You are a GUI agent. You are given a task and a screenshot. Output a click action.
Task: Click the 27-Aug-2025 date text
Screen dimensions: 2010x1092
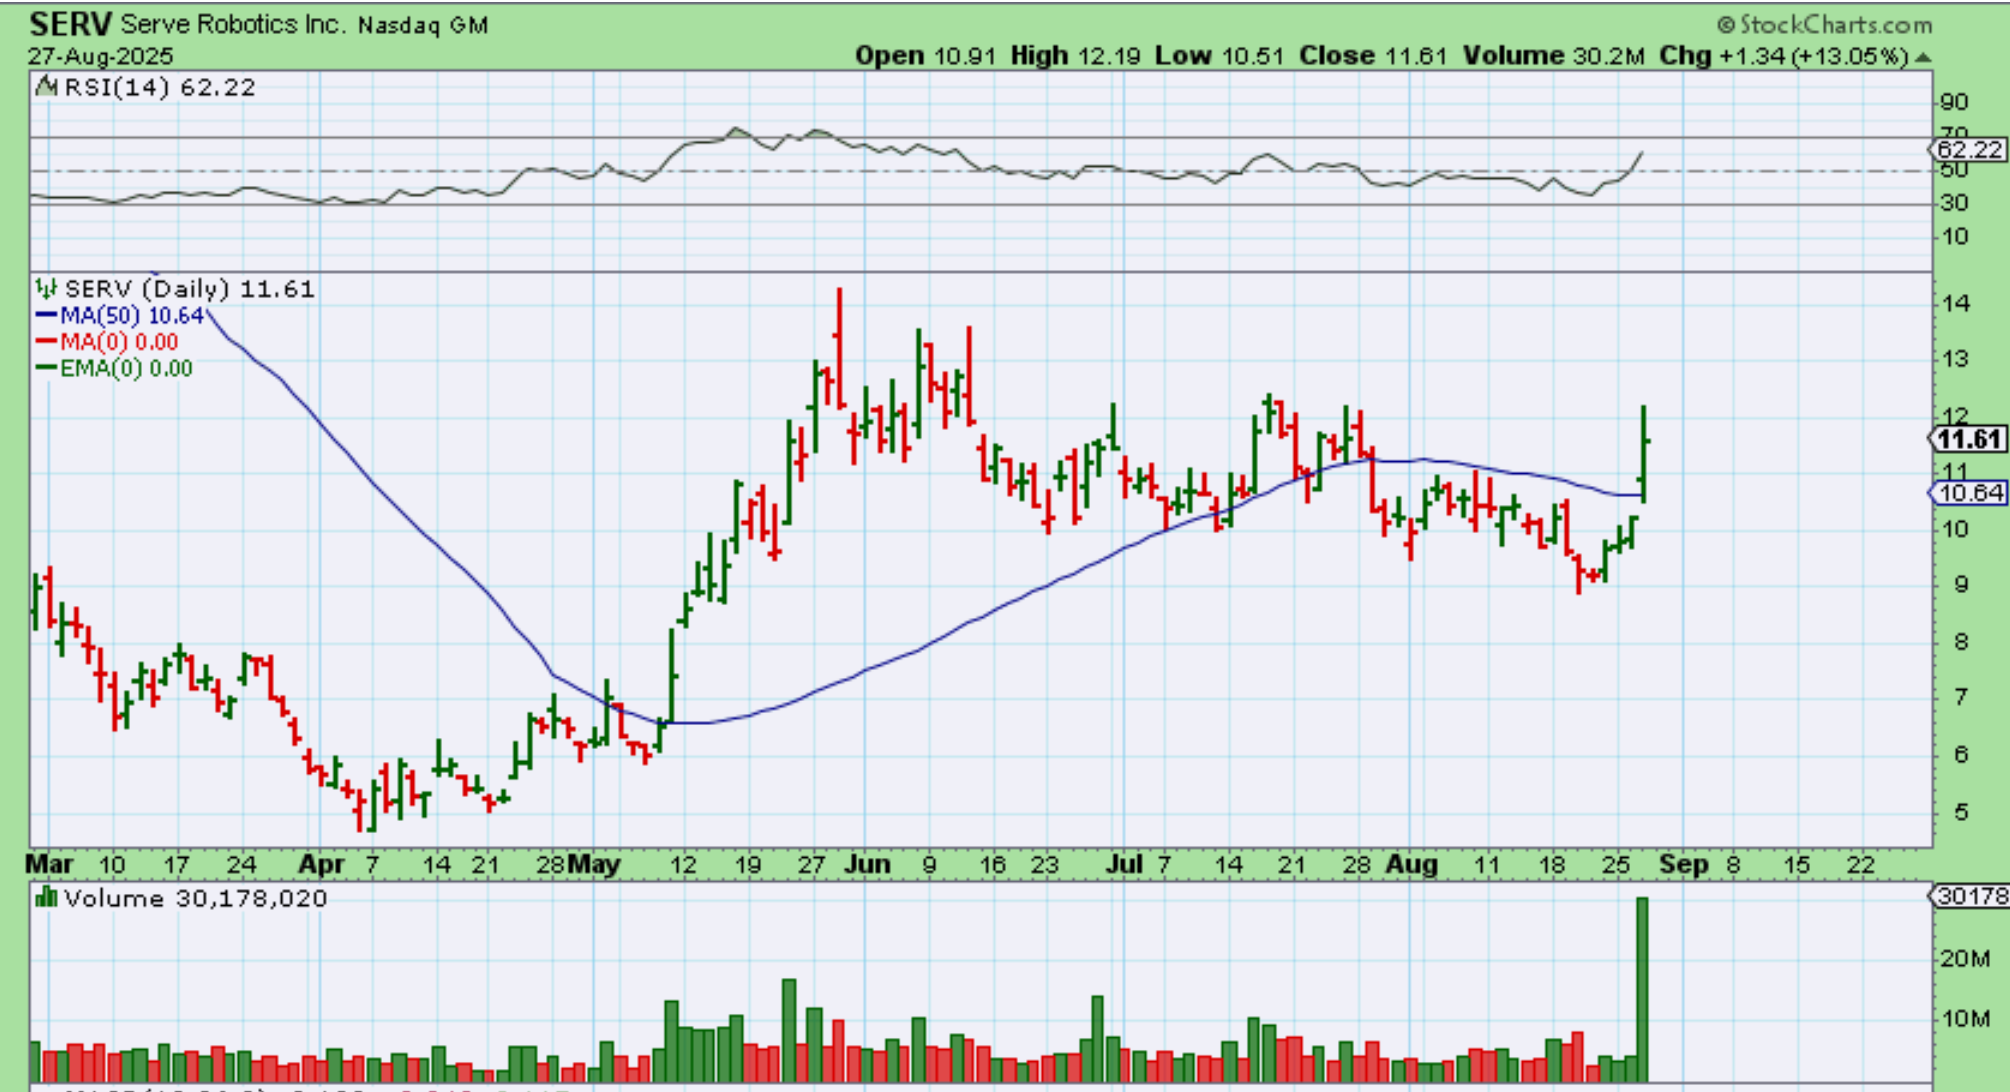(100, 56)
